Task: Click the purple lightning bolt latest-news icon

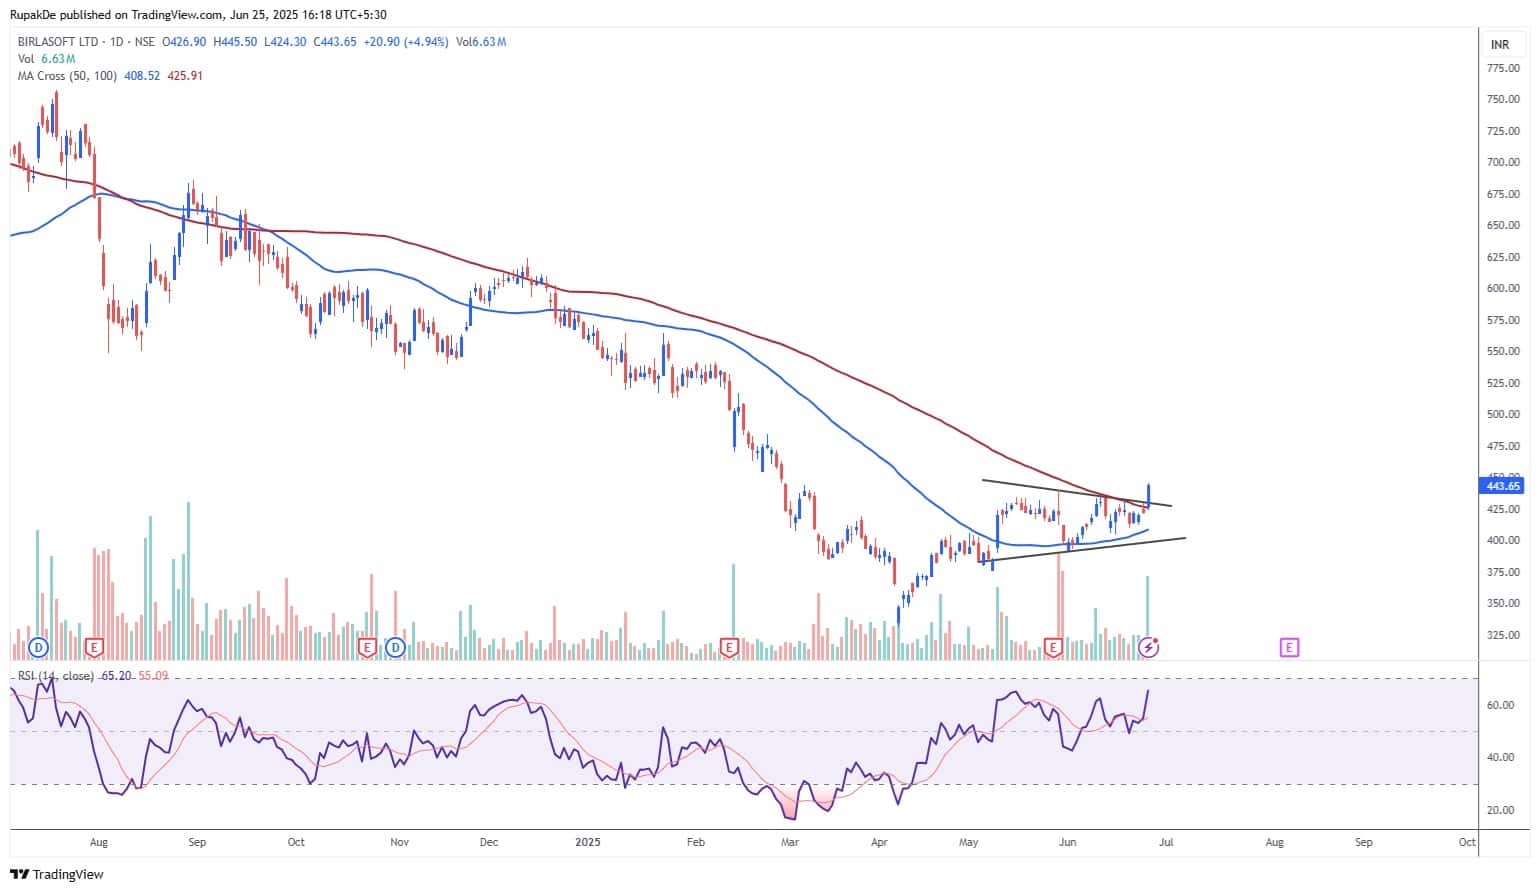Action: tap(1149, 647)
